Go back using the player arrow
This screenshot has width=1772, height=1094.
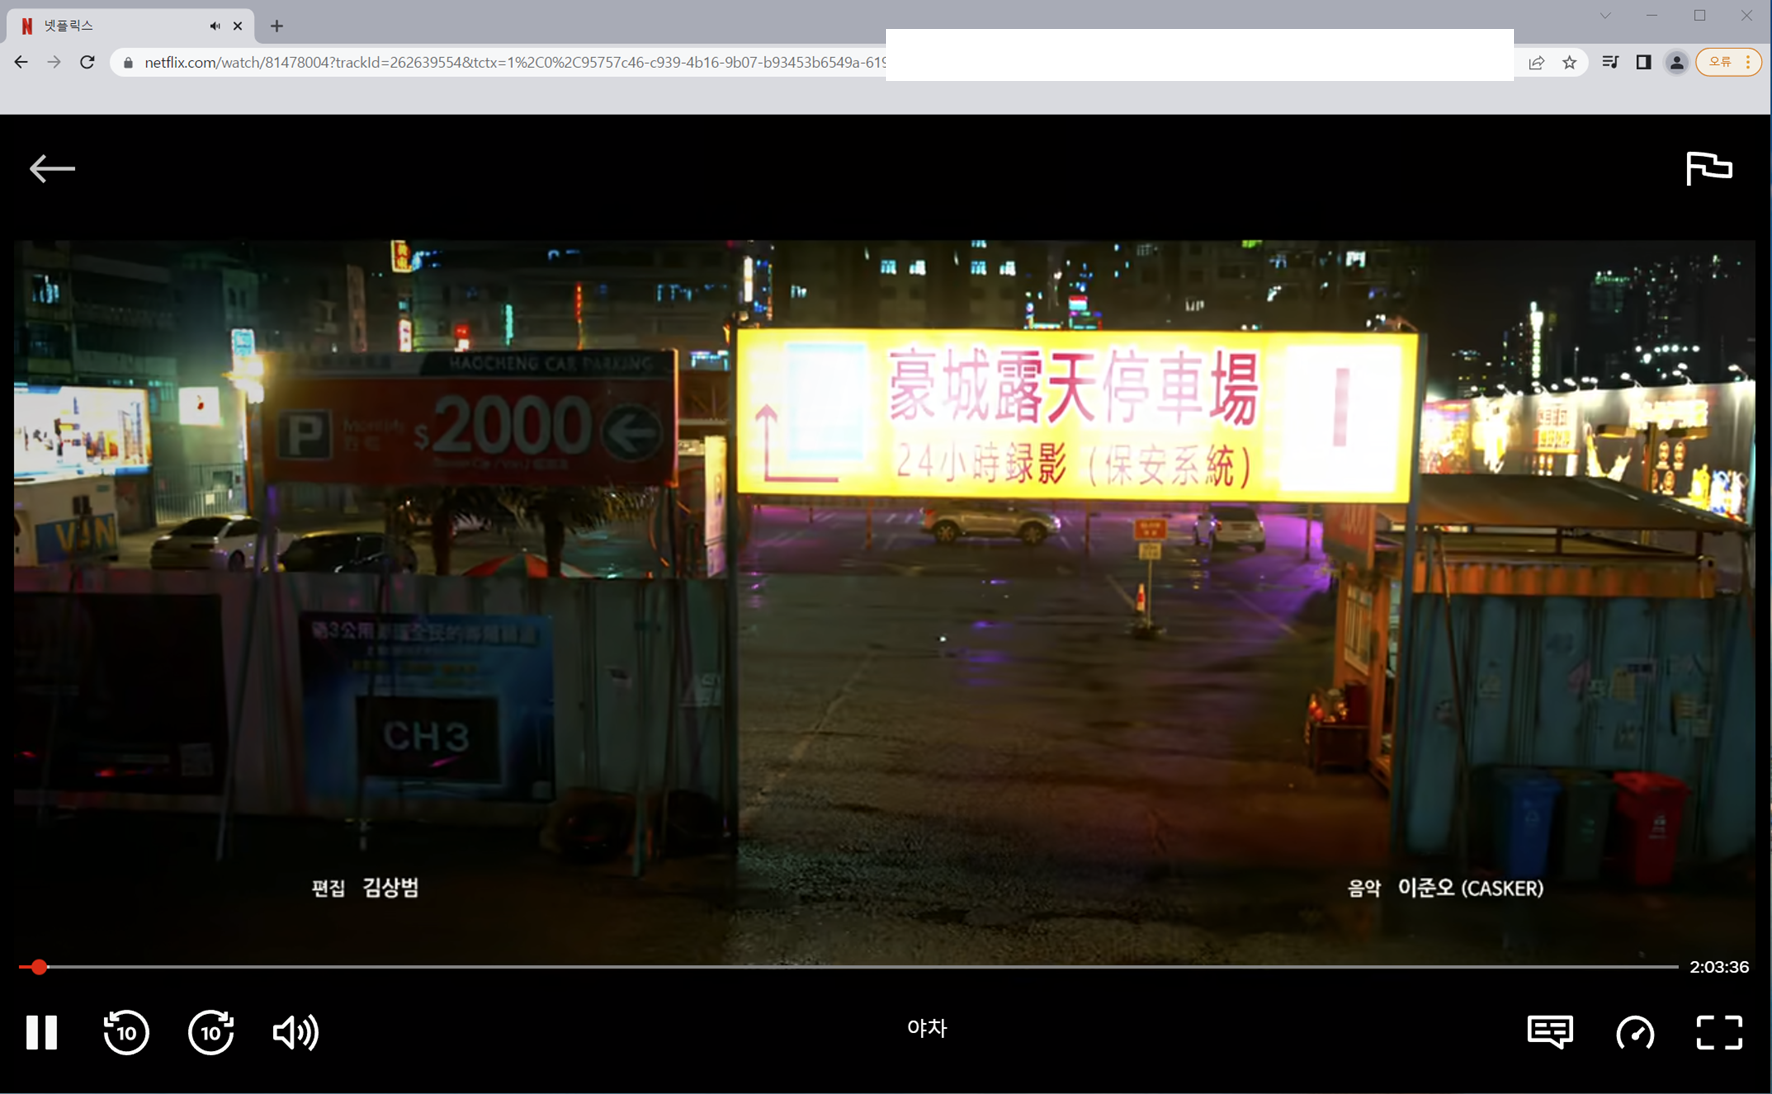tap(52, 168)
